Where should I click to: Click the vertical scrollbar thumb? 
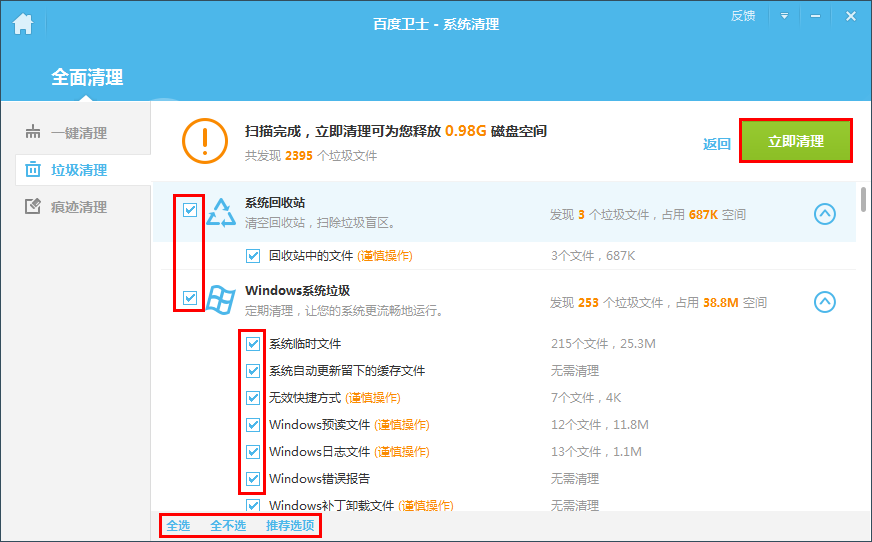click(864, 200)
